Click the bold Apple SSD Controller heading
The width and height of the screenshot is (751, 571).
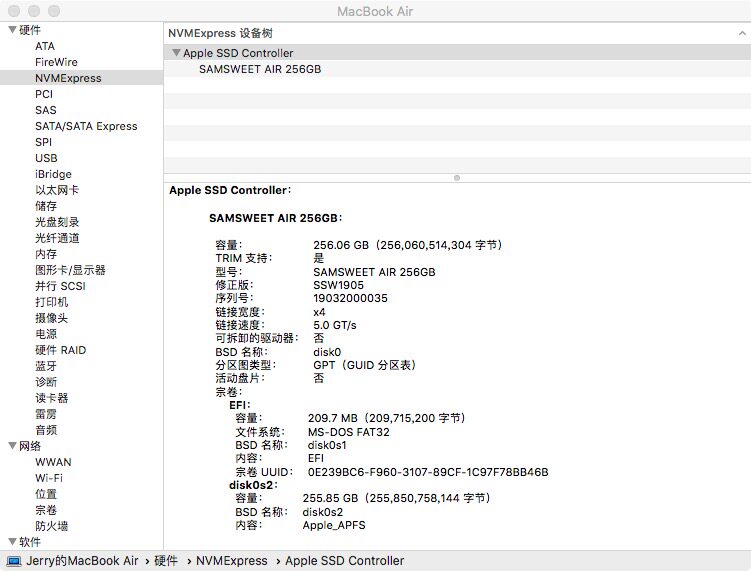click(230, 190)
